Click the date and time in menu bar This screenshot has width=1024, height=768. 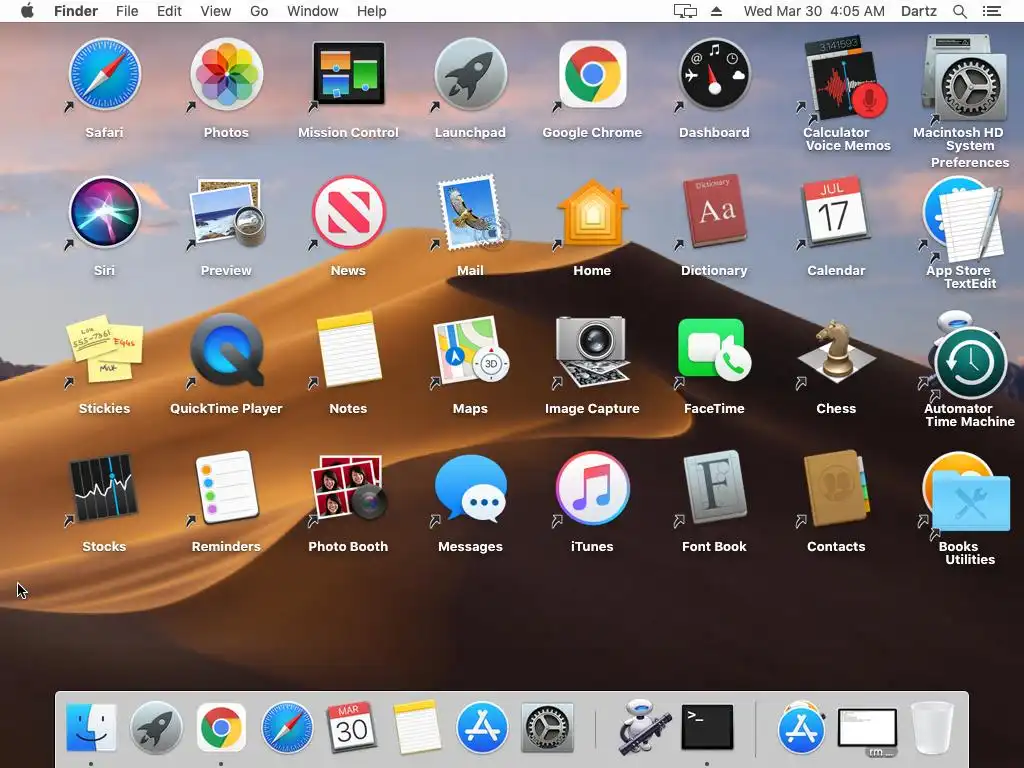tap(814, 11)
